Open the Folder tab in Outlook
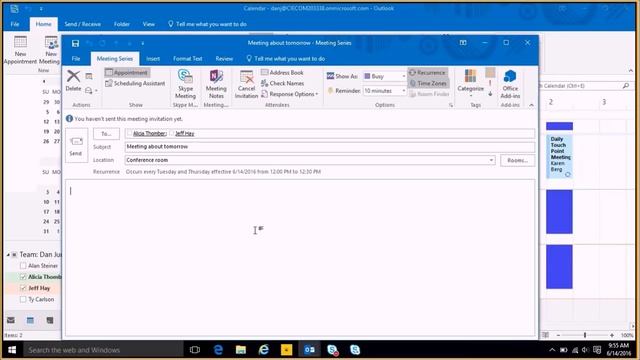 [x=122, y=24]
